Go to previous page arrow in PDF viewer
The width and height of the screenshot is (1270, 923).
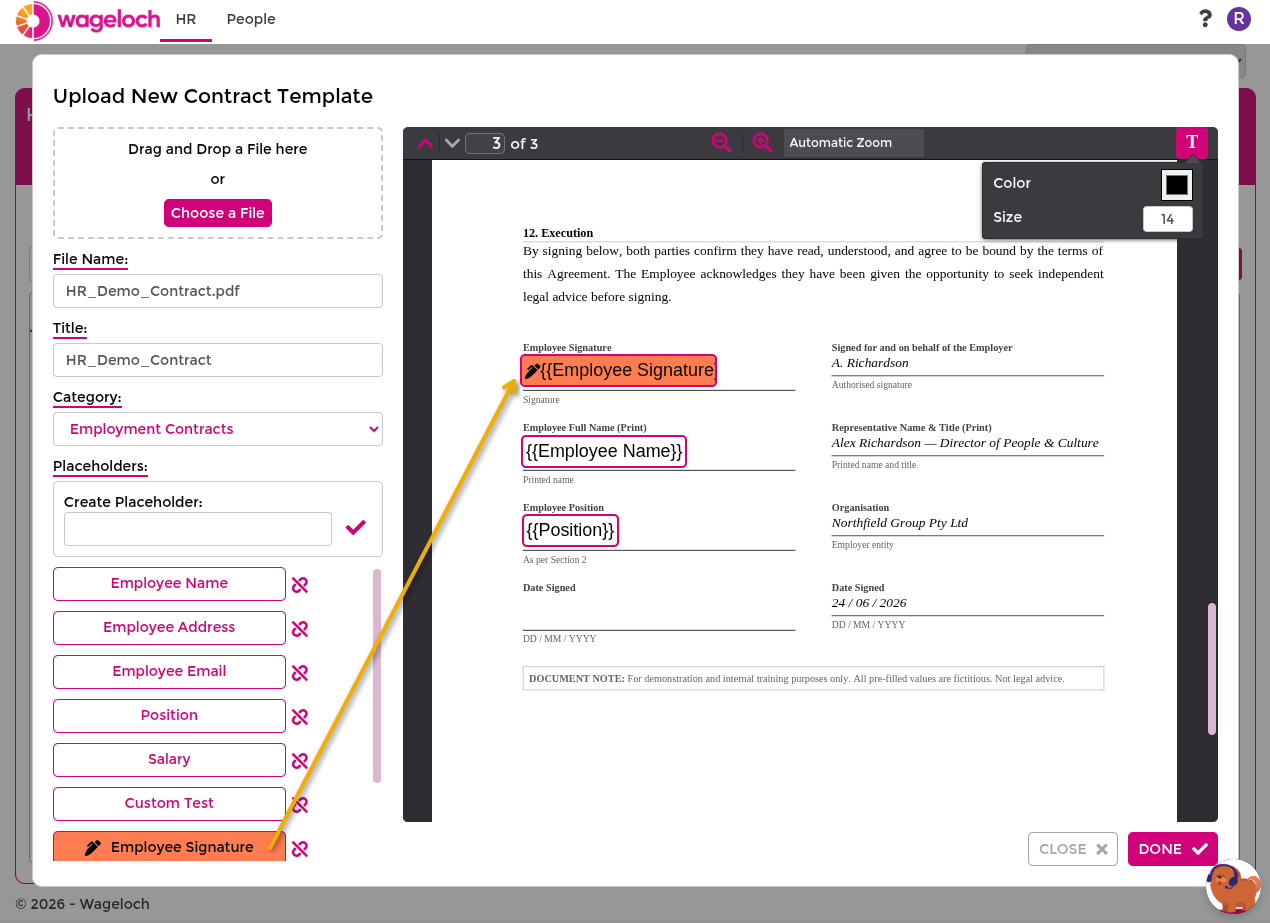tap(425, 143)
